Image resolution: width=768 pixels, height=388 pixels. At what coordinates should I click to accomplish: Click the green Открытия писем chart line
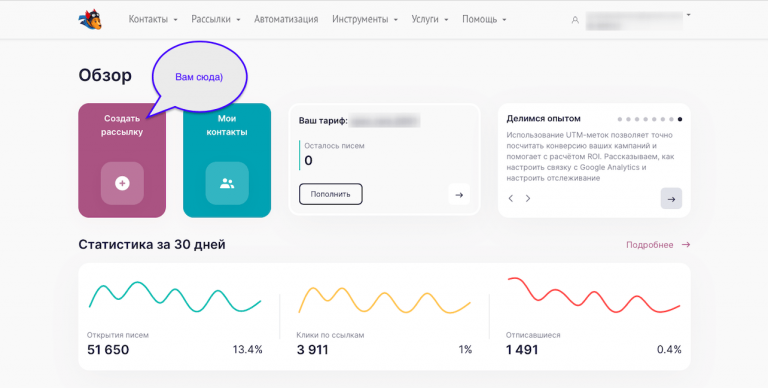tap(175, 297)
